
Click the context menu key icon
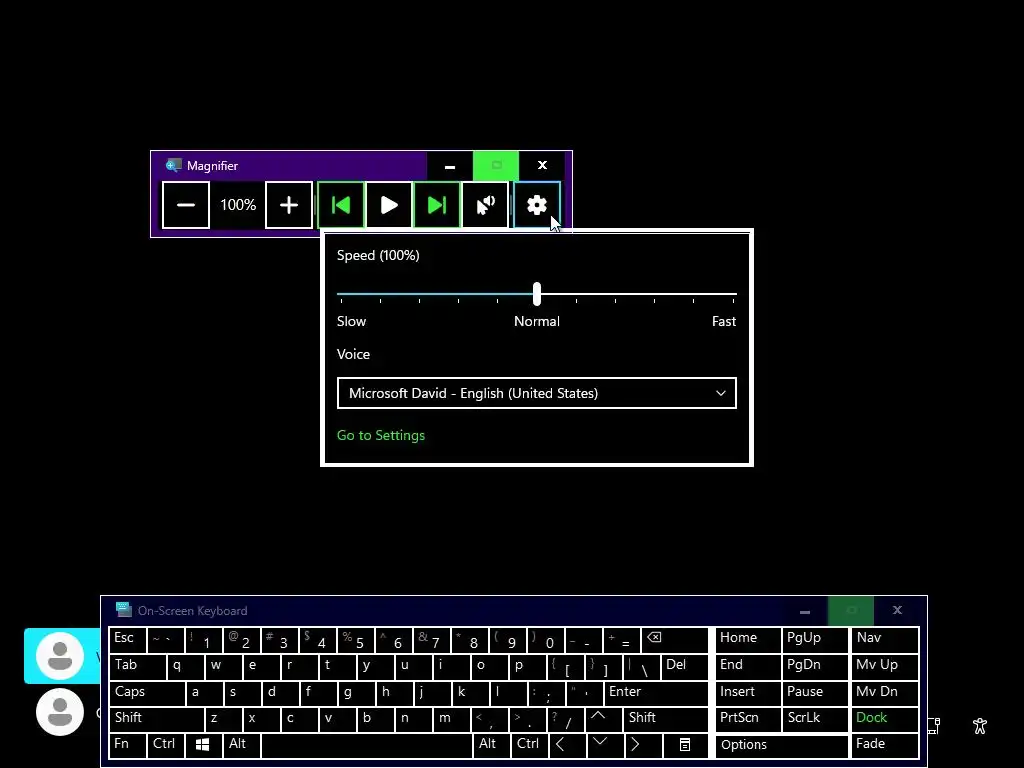tap(685, 745)
